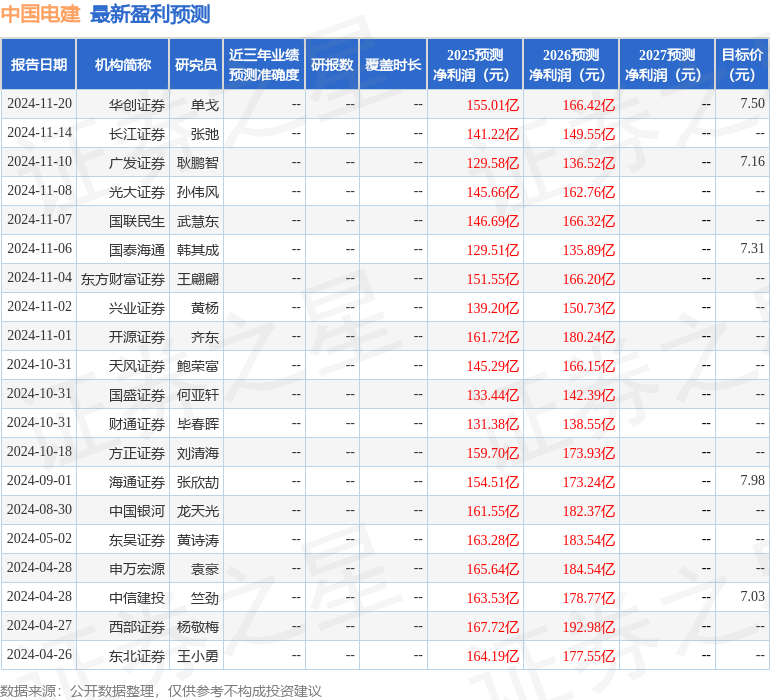Click the 141.22亿 profit value

(493, 134)
